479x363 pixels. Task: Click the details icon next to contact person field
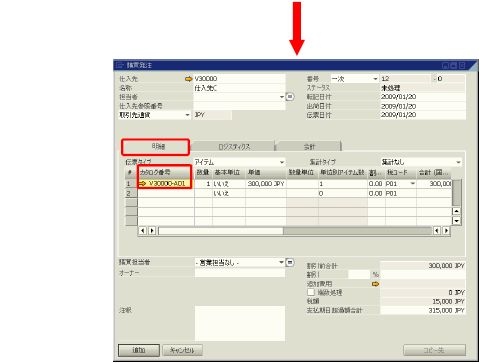pyautogui.click(x=290, y=97)
